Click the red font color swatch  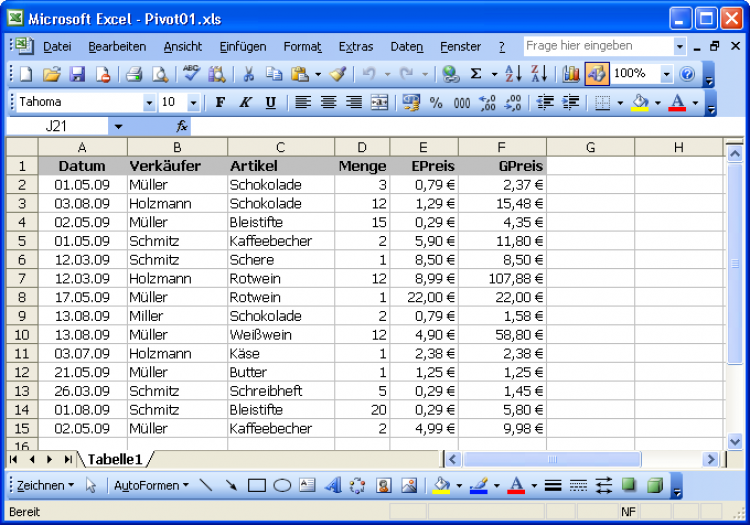[677, 102]
